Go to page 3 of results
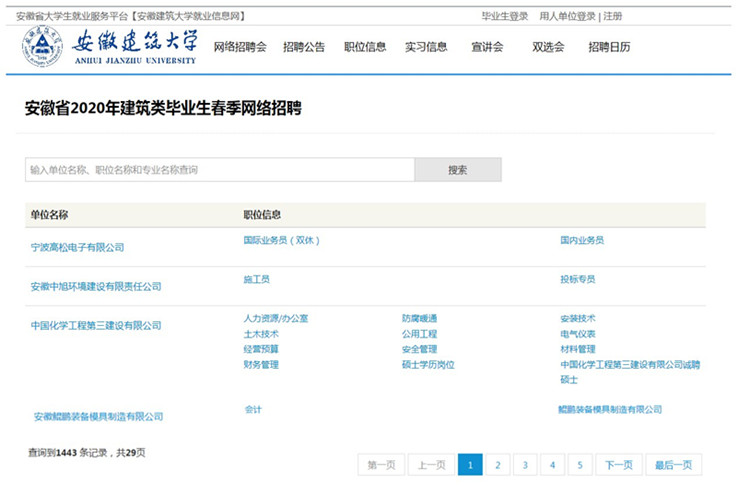Viewport: 737px width, 486px height. point(525,465)
